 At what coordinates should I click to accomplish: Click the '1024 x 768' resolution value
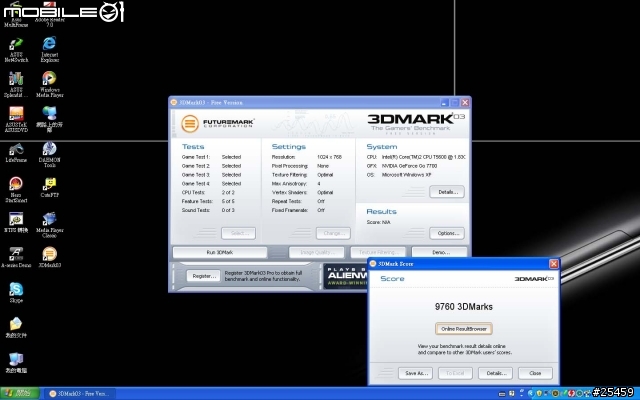point(329,157)
